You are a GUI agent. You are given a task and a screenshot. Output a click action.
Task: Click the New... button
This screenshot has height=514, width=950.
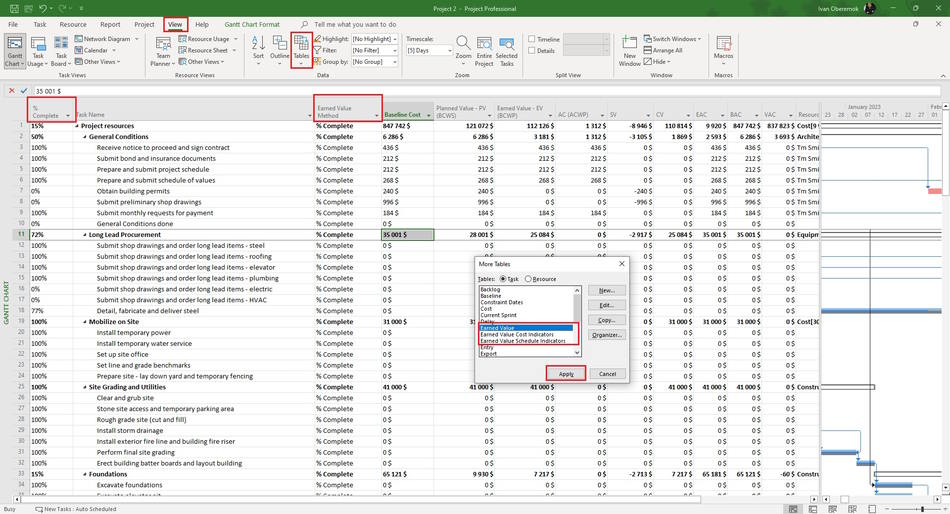[606, 290]
